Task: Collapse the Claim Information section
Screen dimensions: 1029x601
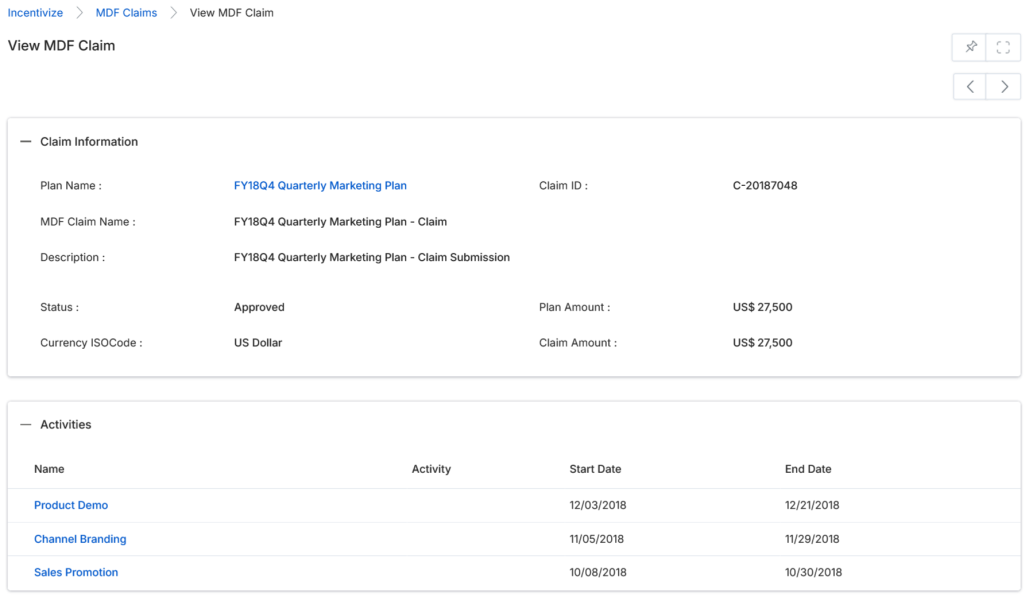Action: pos(26,142)
